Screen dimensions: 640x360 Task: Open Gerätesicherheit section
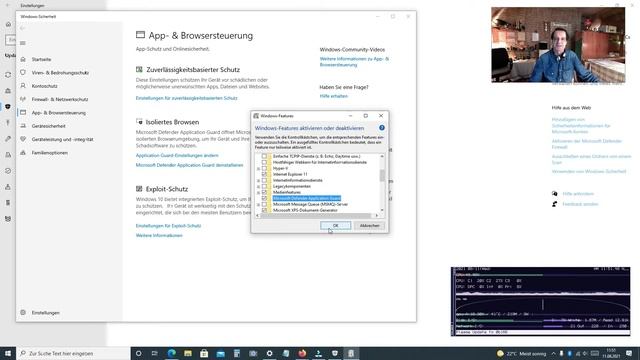pyautogui.click(x=49, y=126)
